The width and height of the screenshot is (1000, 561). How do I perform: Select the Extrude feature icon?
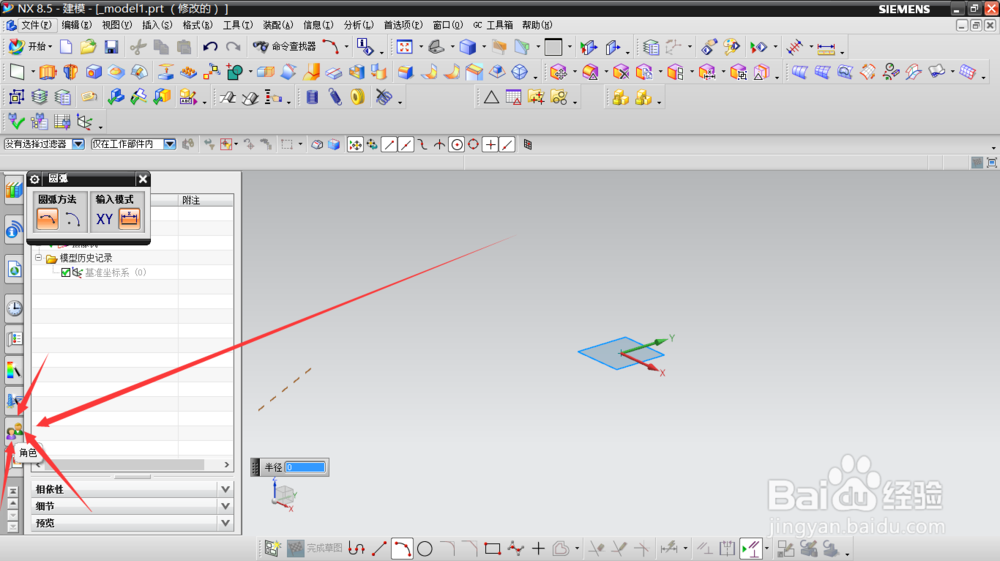pos(48,72)
